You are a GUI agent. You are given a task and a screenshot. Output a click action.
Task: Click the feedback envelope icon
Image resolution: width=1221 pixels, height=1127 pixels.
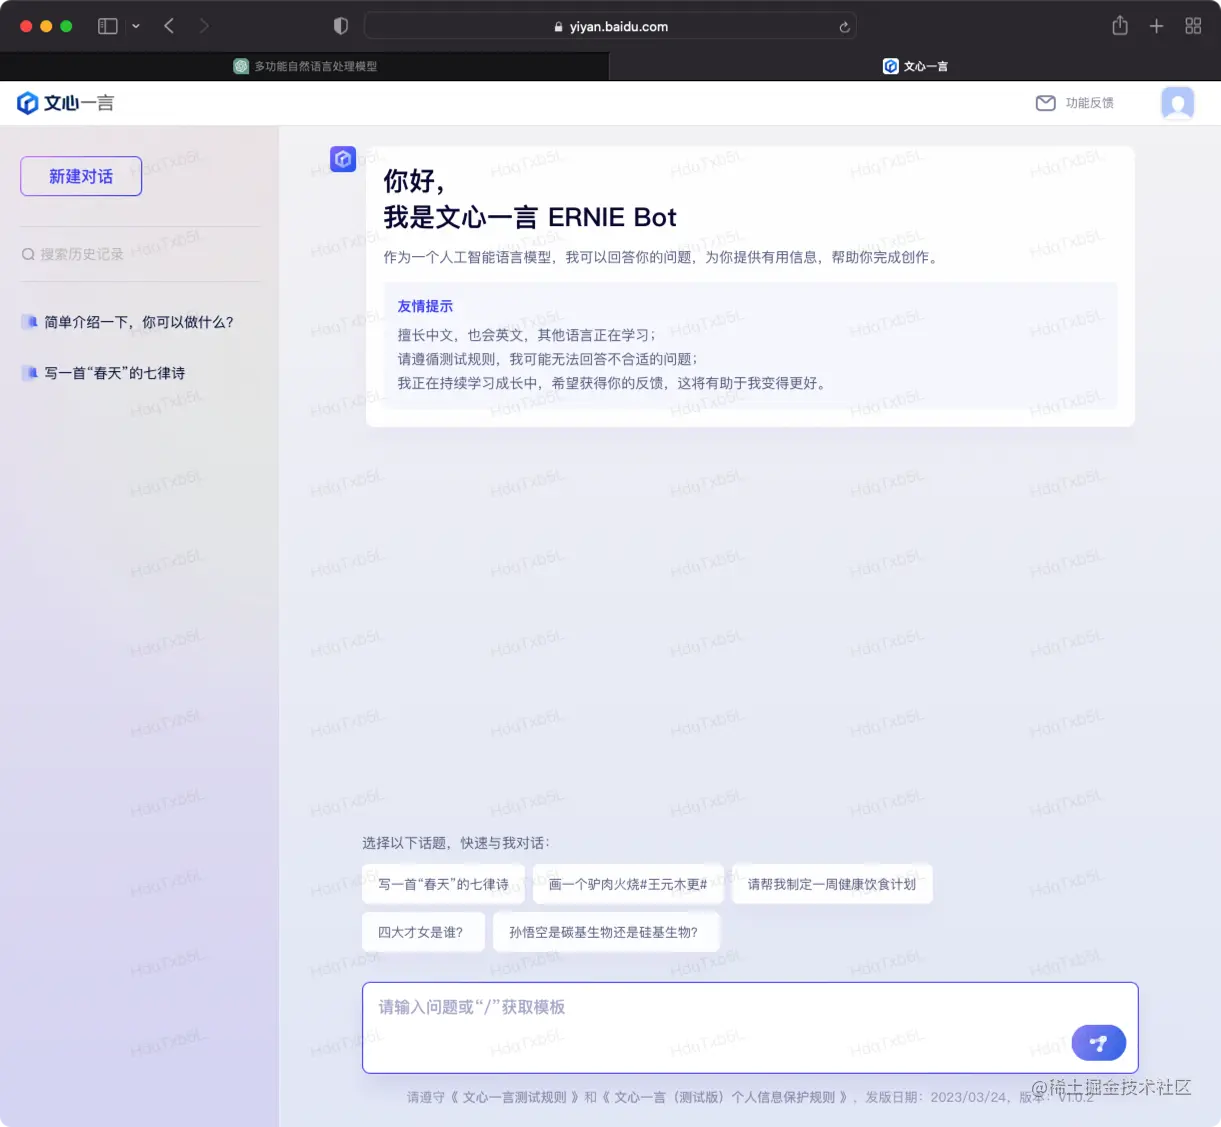coord(1045,103)
